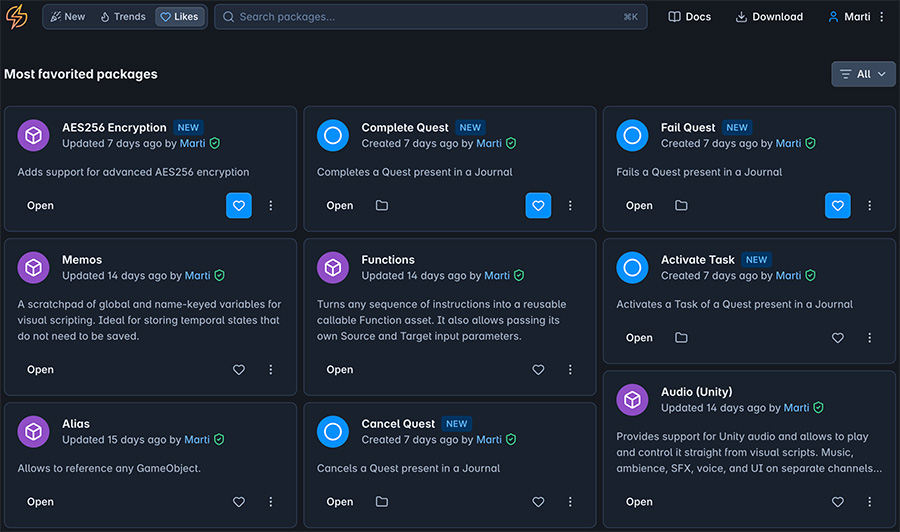Click the Cancel Quest circle icon
The width and height of the screenshot is (900, 532).
coord(333,432)
